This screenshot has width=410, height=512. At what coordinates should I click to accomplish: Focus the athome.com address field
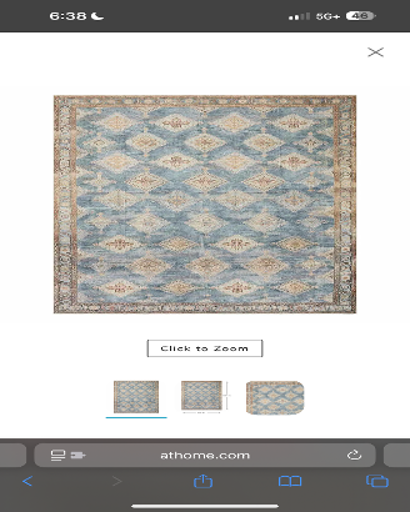coord(205,455)
